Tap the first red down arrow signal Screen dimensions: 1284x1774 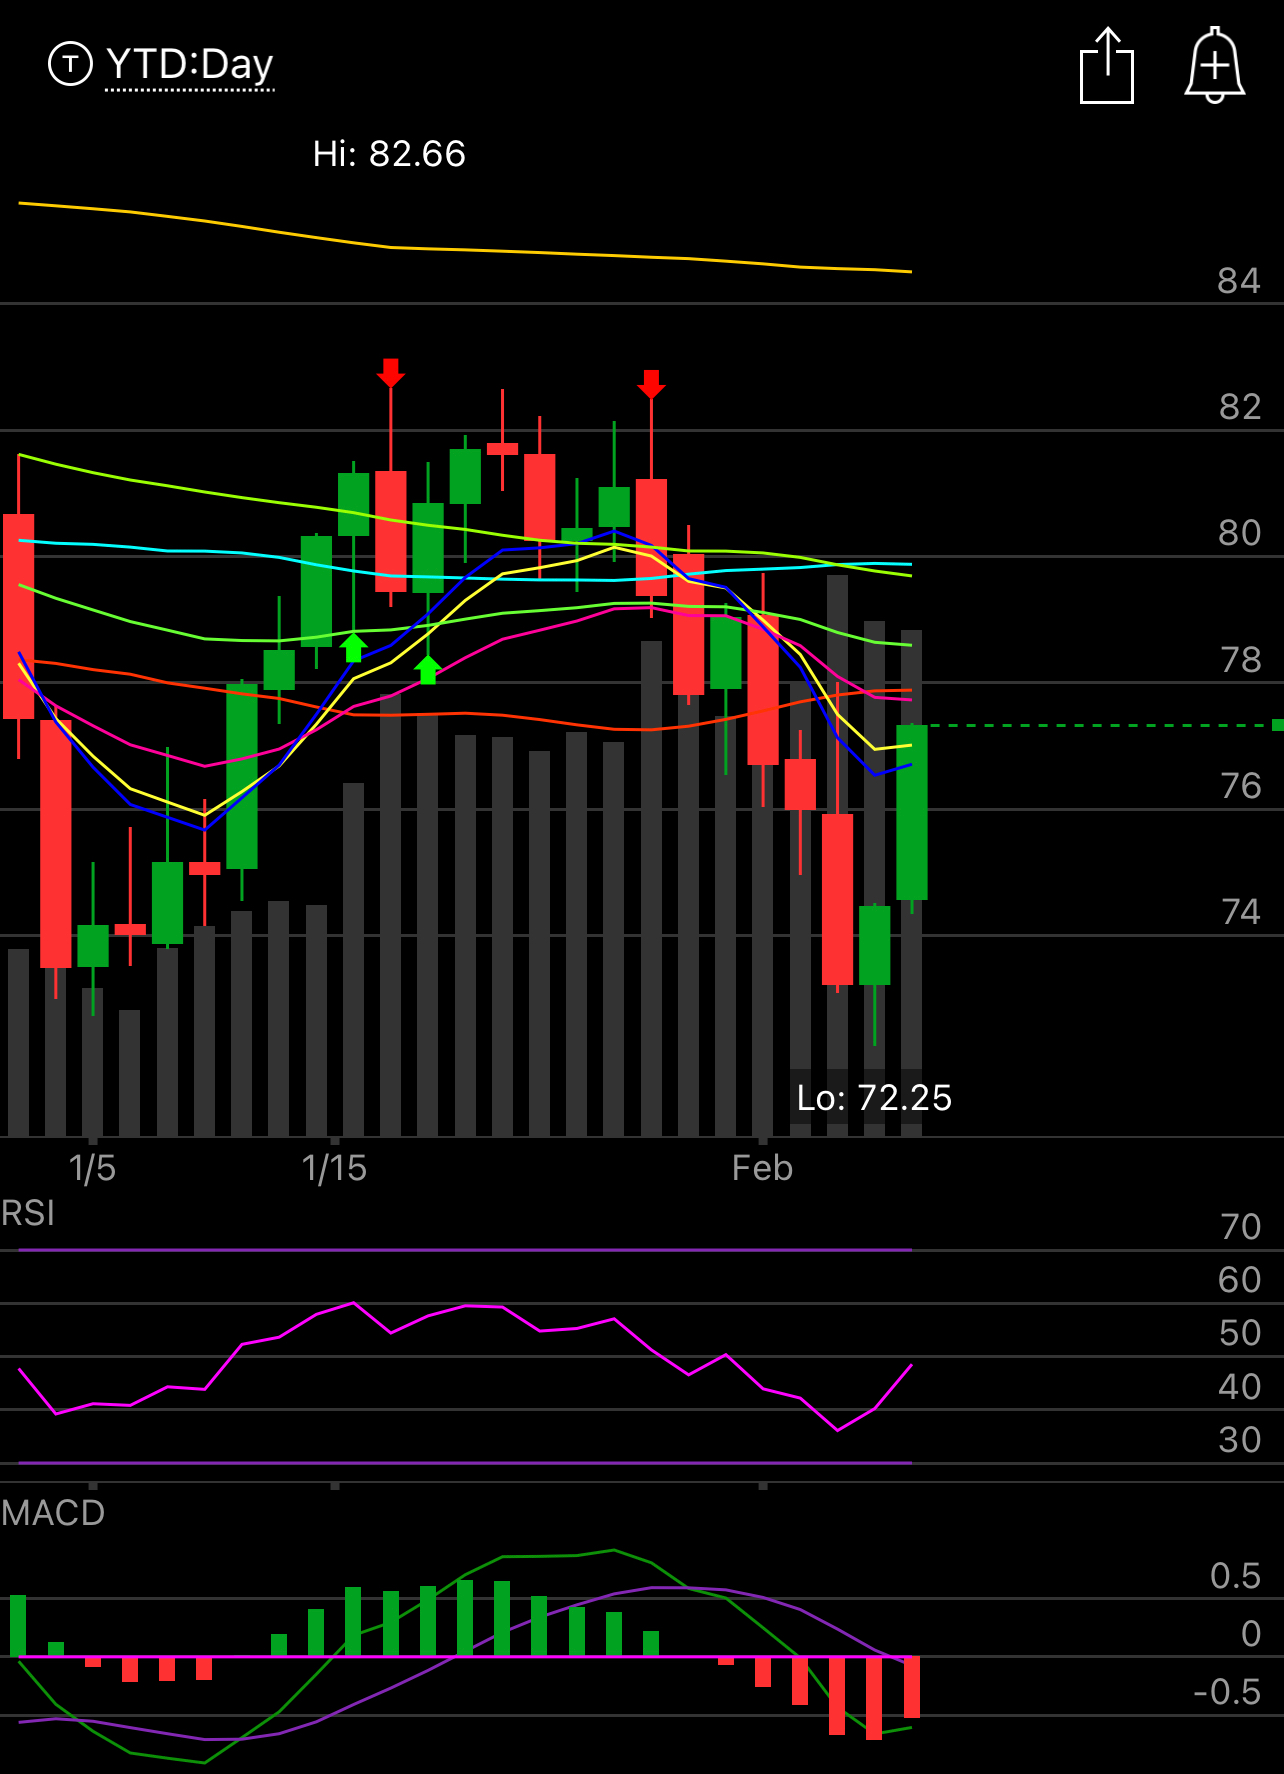pos(390,373)
